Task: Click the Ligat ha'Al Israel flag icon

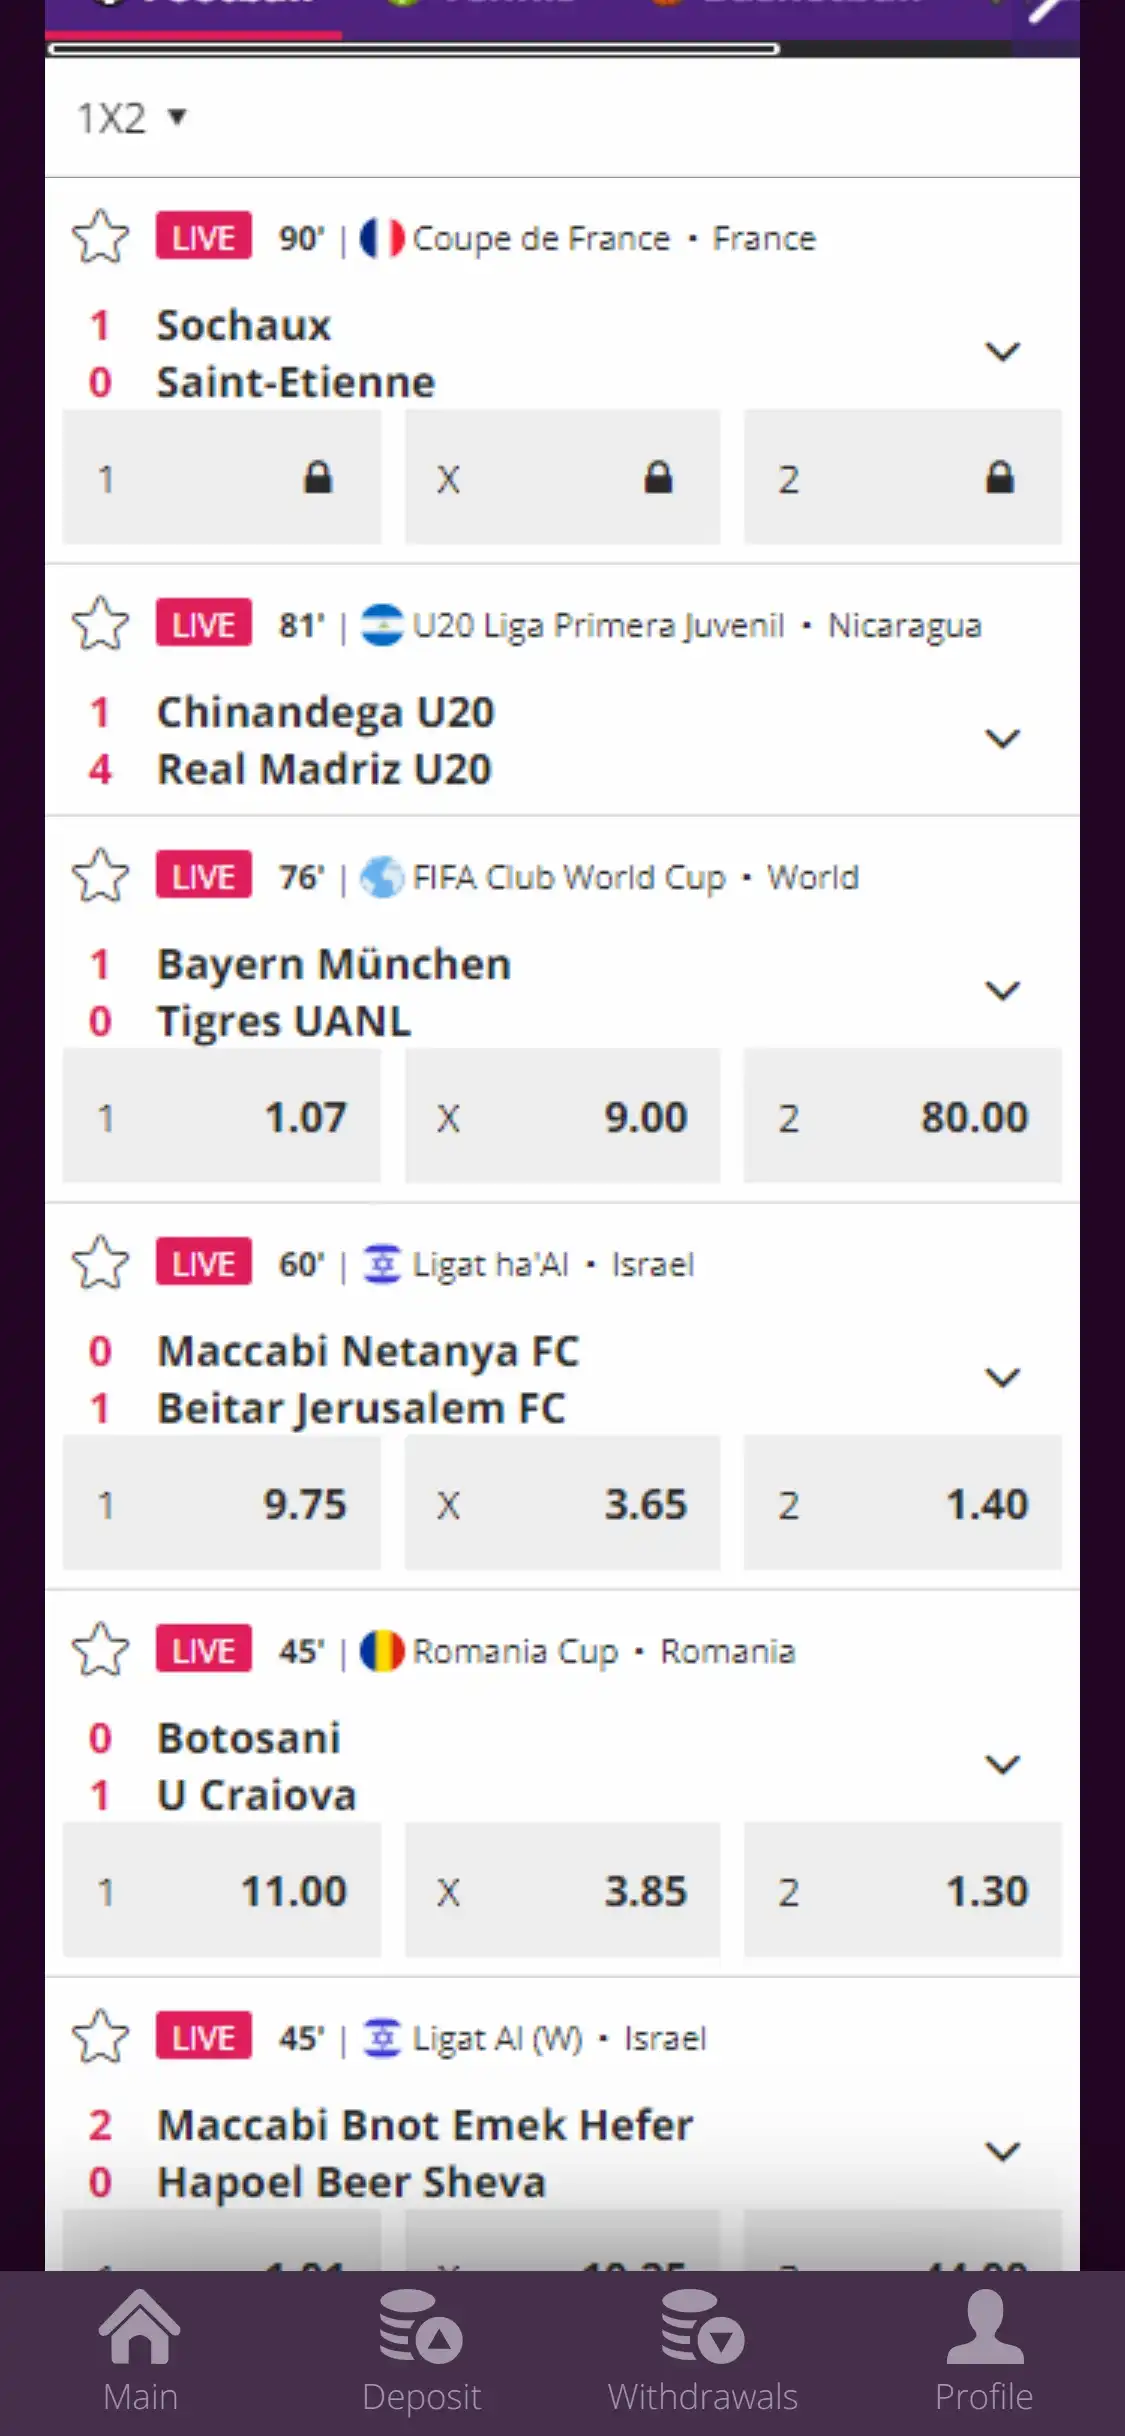Action: 382,1264
